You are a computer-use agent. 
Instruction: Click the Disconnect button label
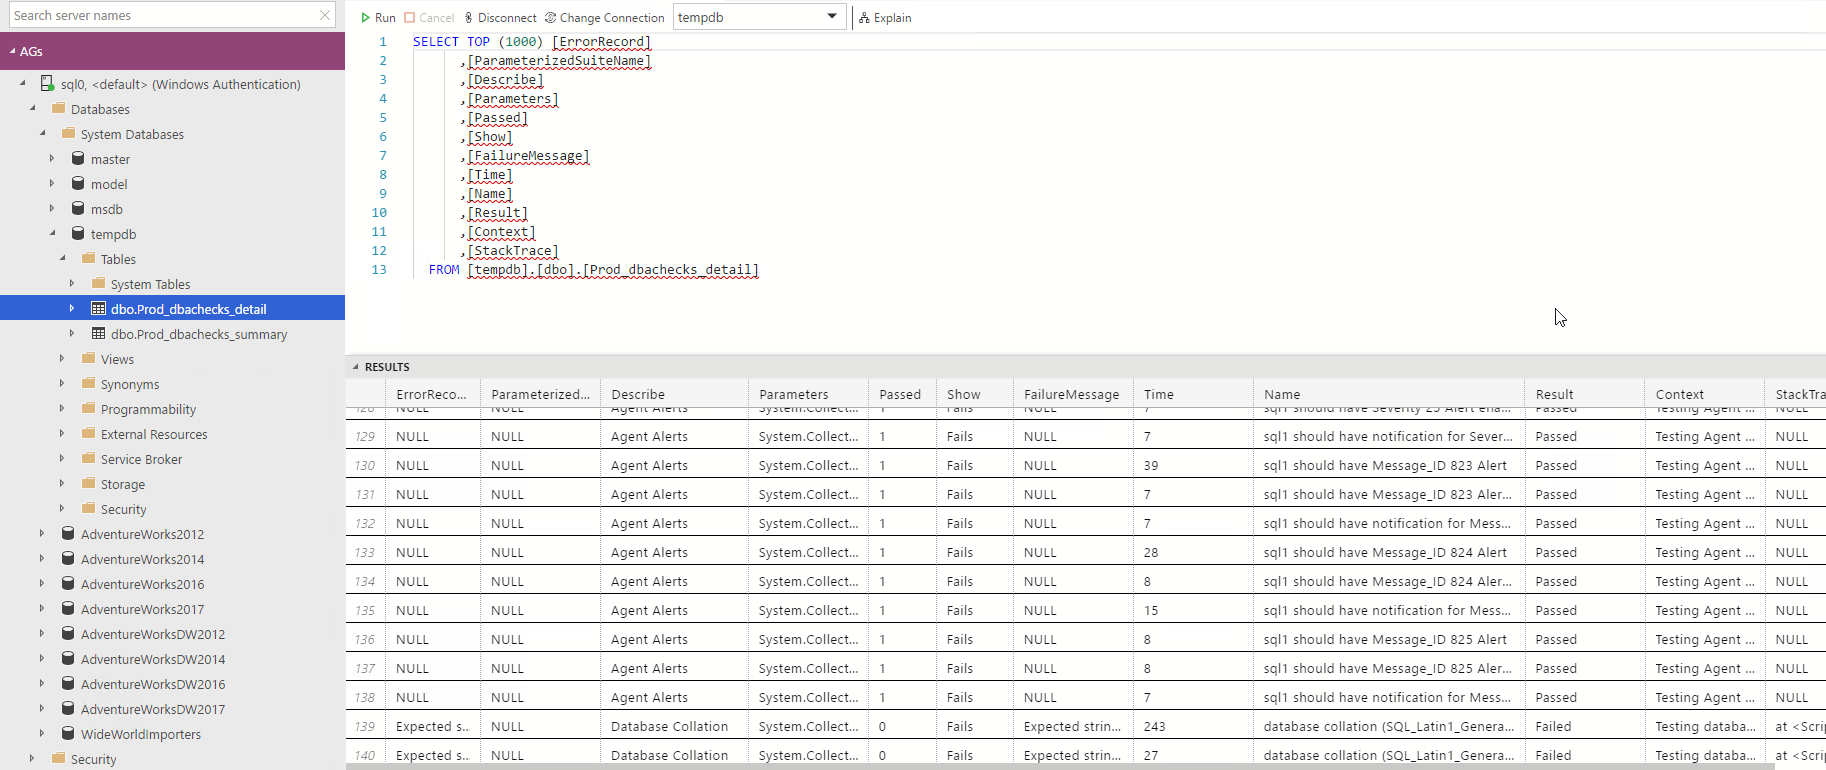[x=507, y=18]
